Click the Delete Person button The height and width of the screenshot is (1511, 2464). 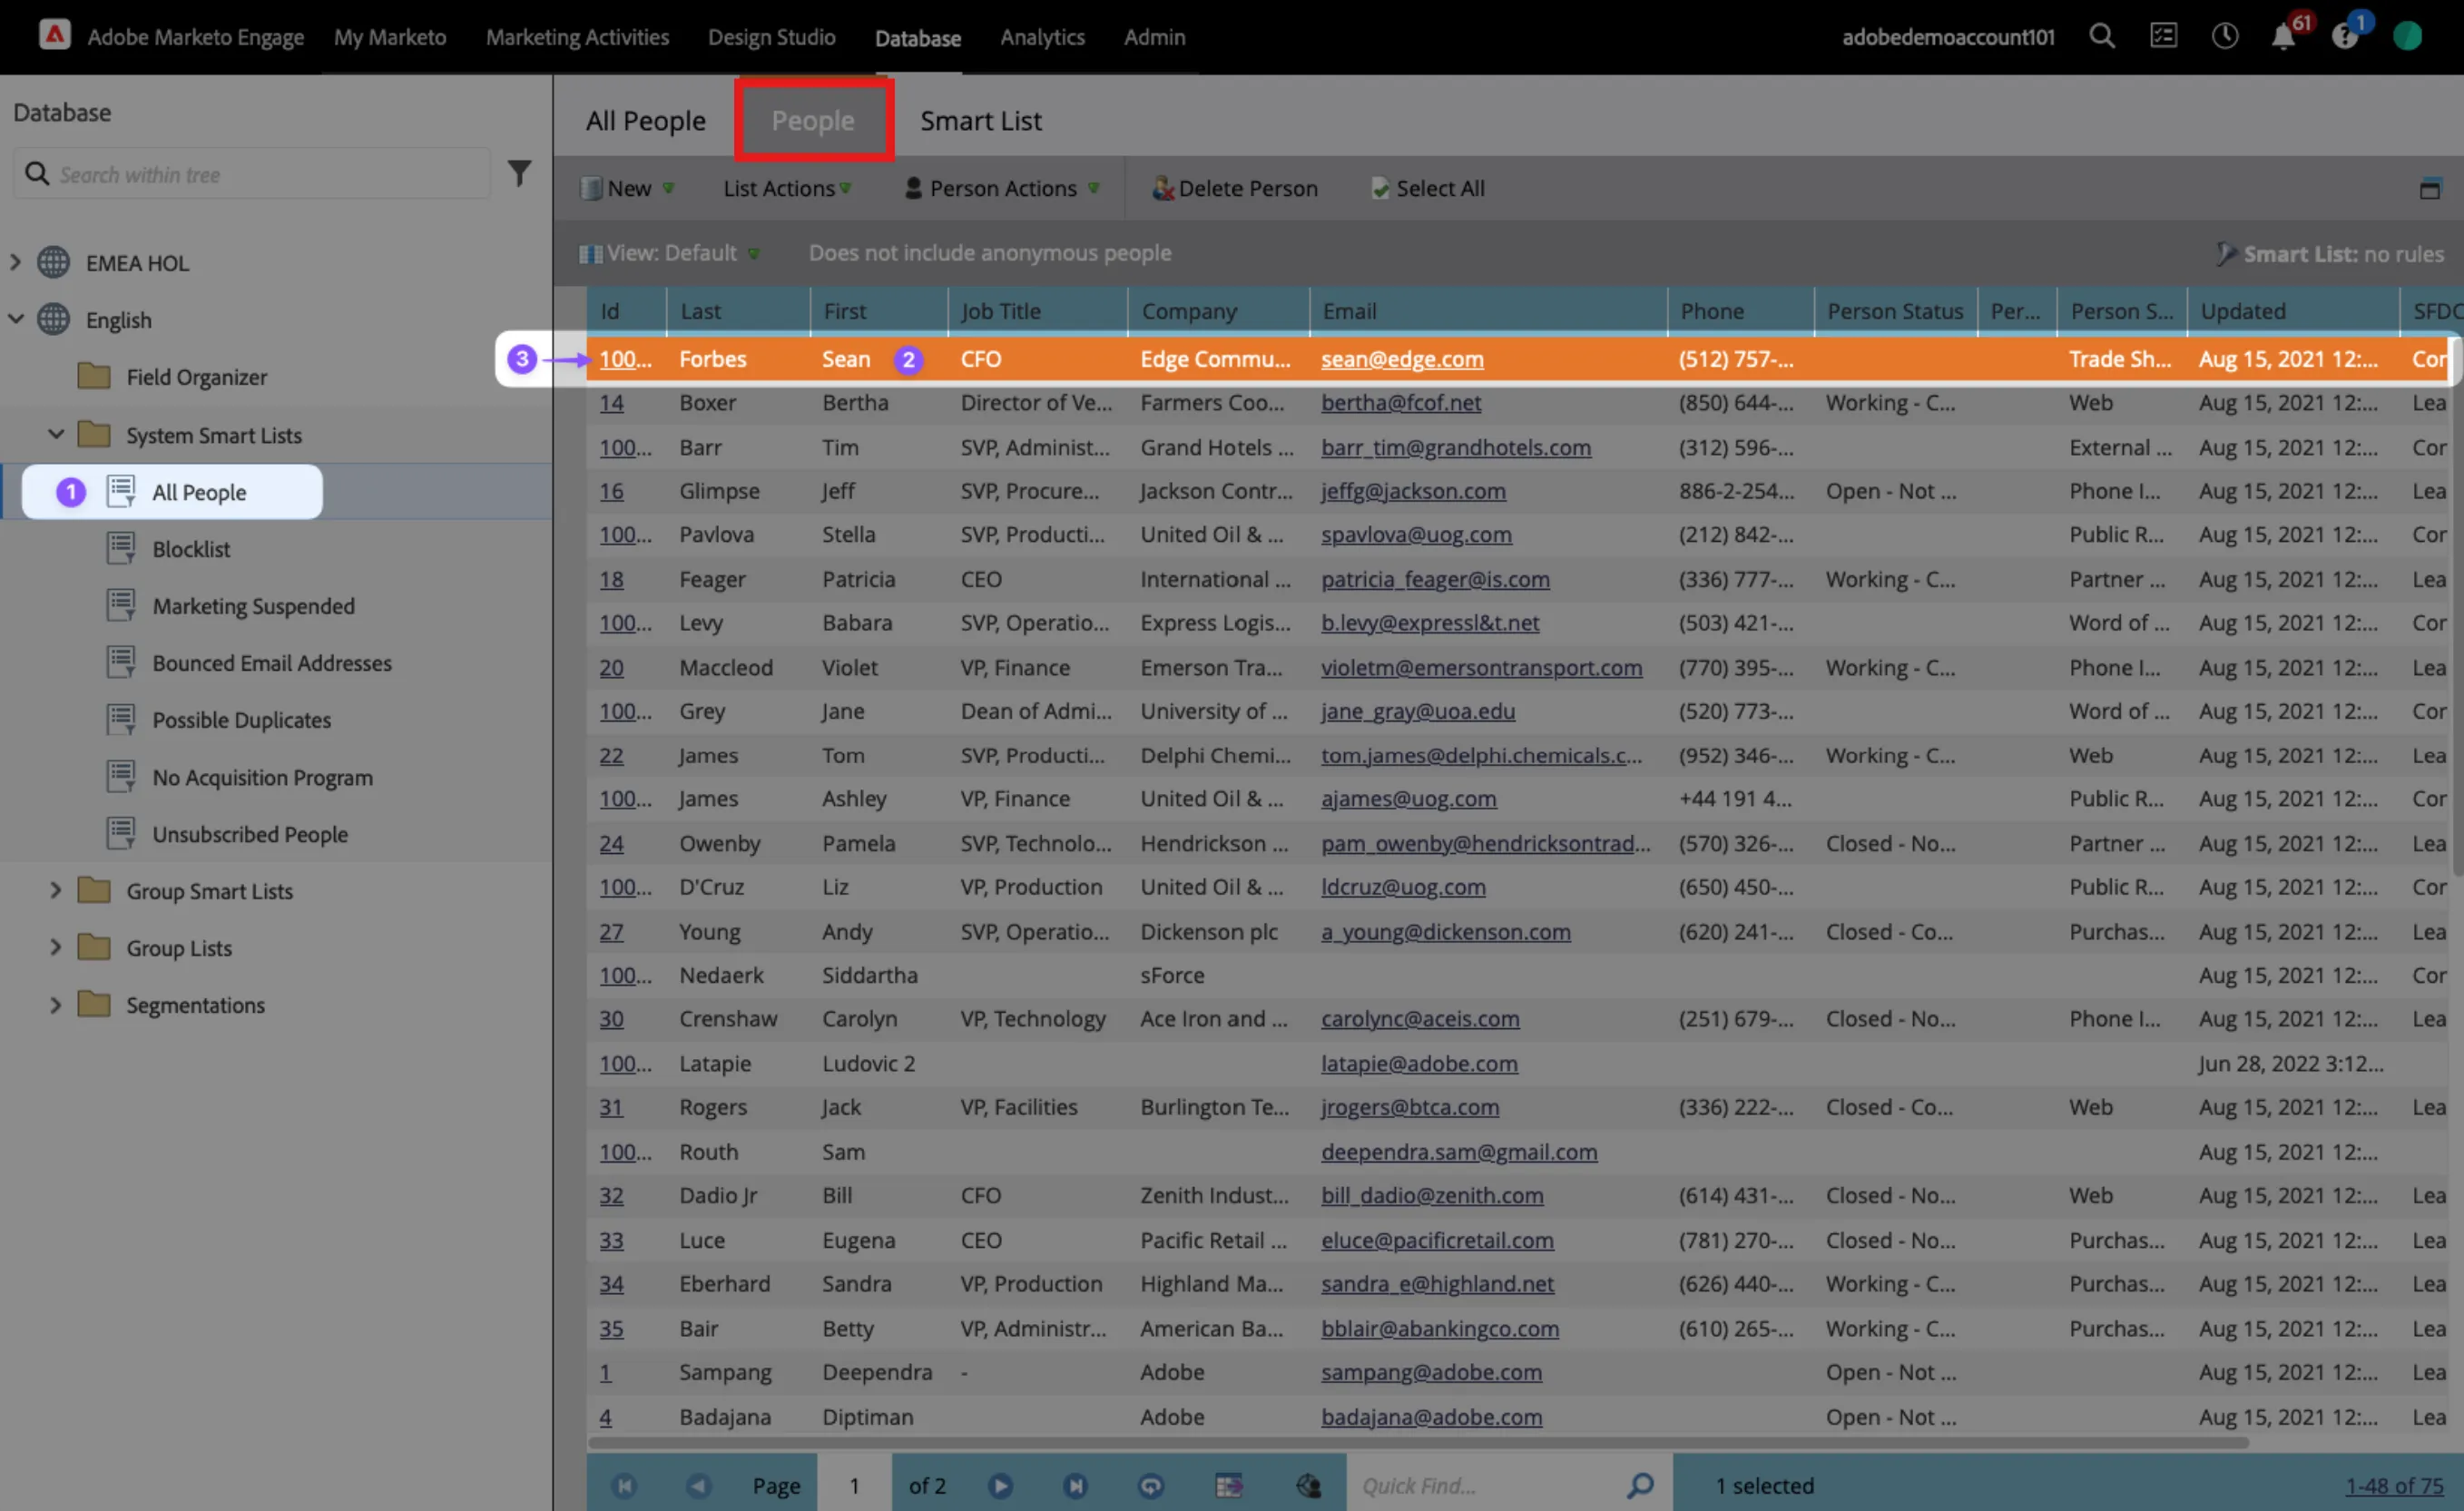tap(1235, 188)
